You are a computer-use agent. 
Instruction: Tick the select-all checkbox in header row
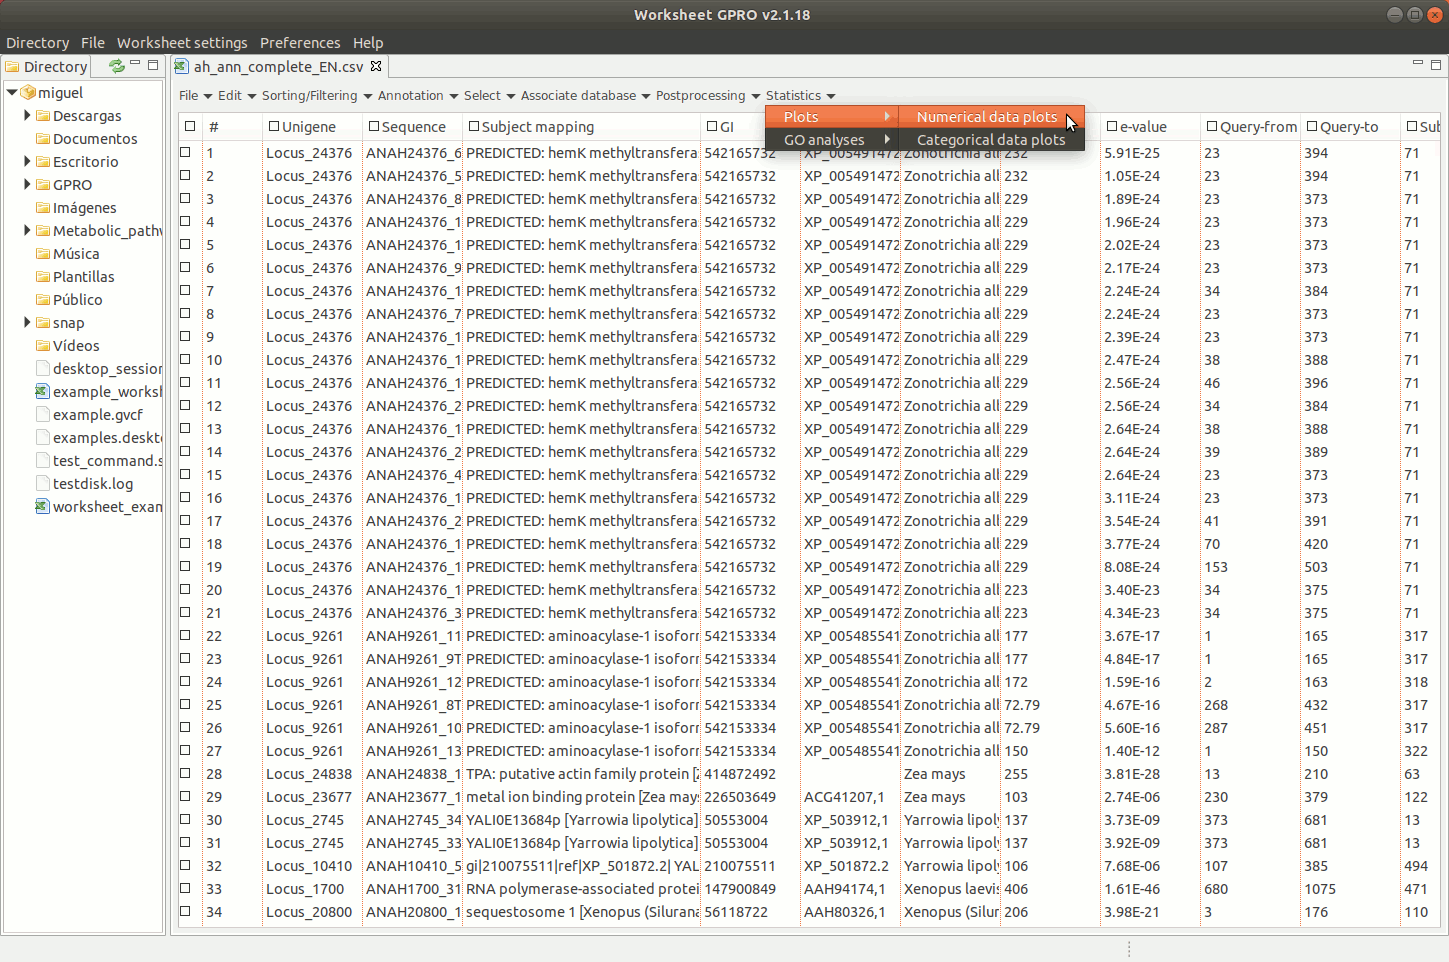(x=189, y=127)
